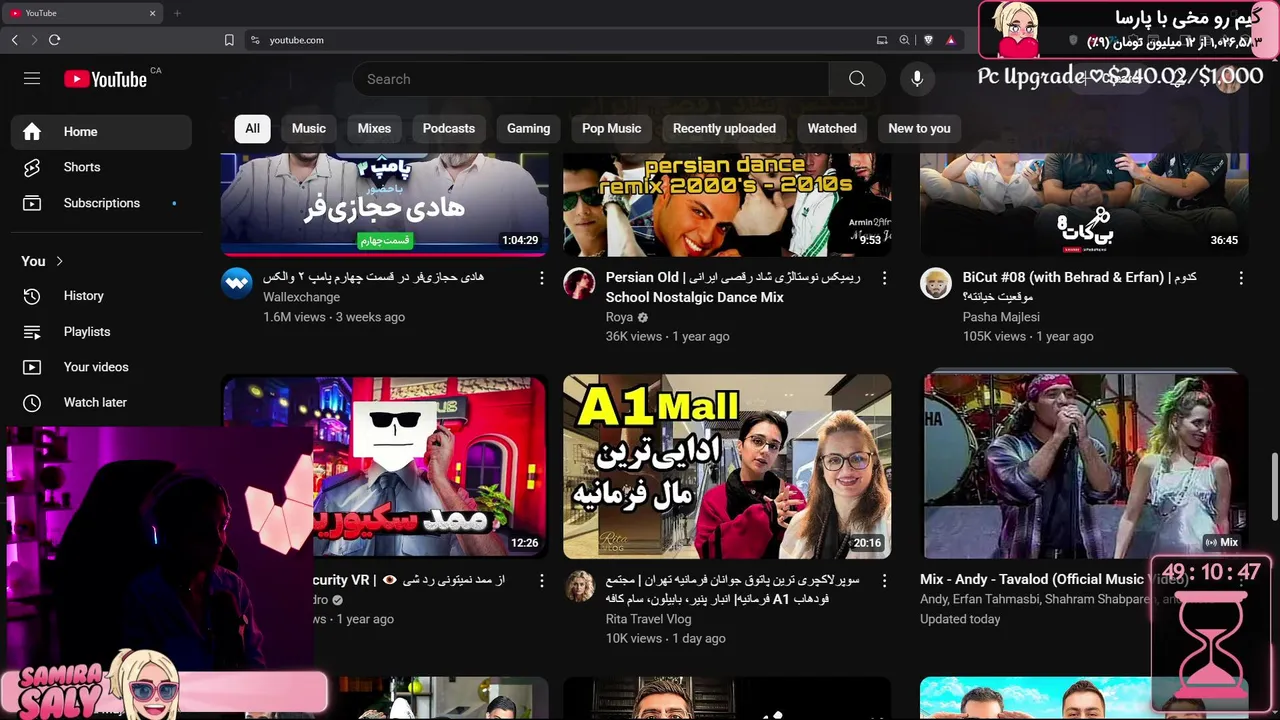
Task: Select the Mixes filter chip
Action: point(374,128)
